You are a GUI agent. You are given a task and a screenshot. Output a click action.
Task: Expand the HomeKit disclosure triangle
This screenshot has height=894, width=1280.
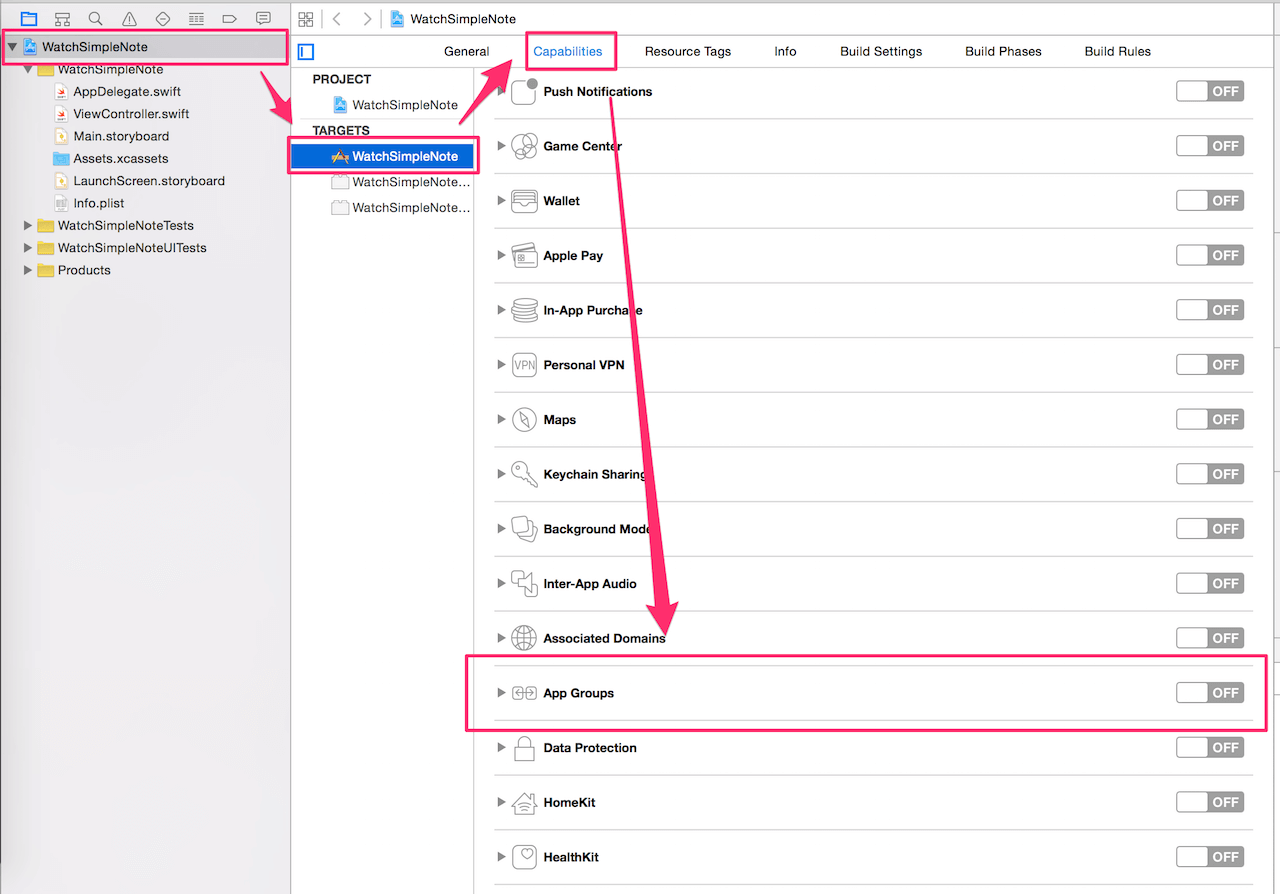pos(502,802)
